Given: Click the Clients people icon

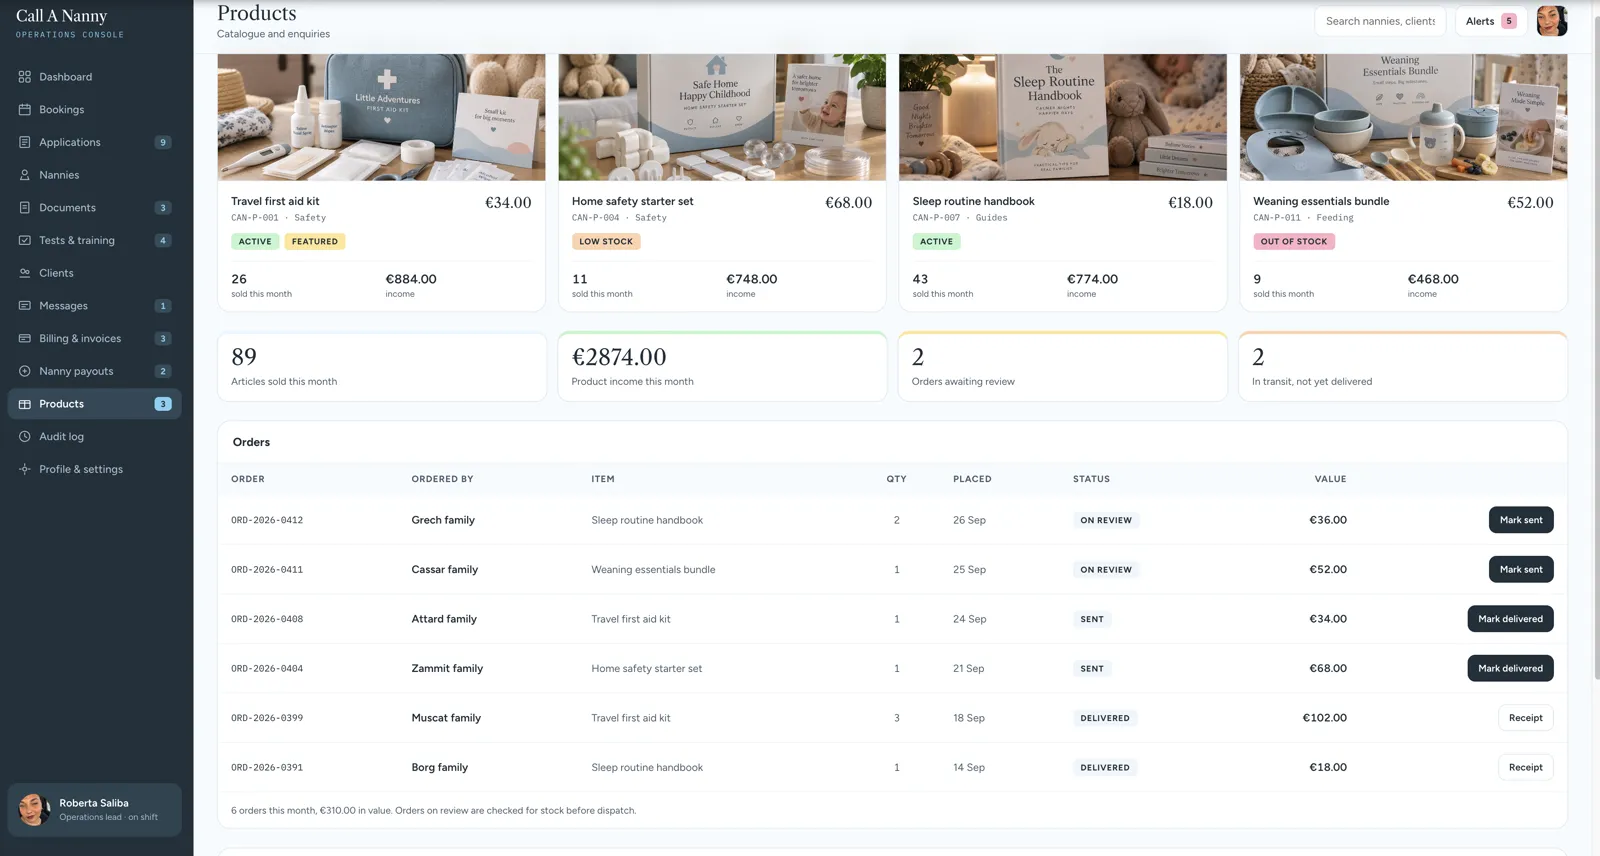Looking at the screenshot, I should point(25,273).
